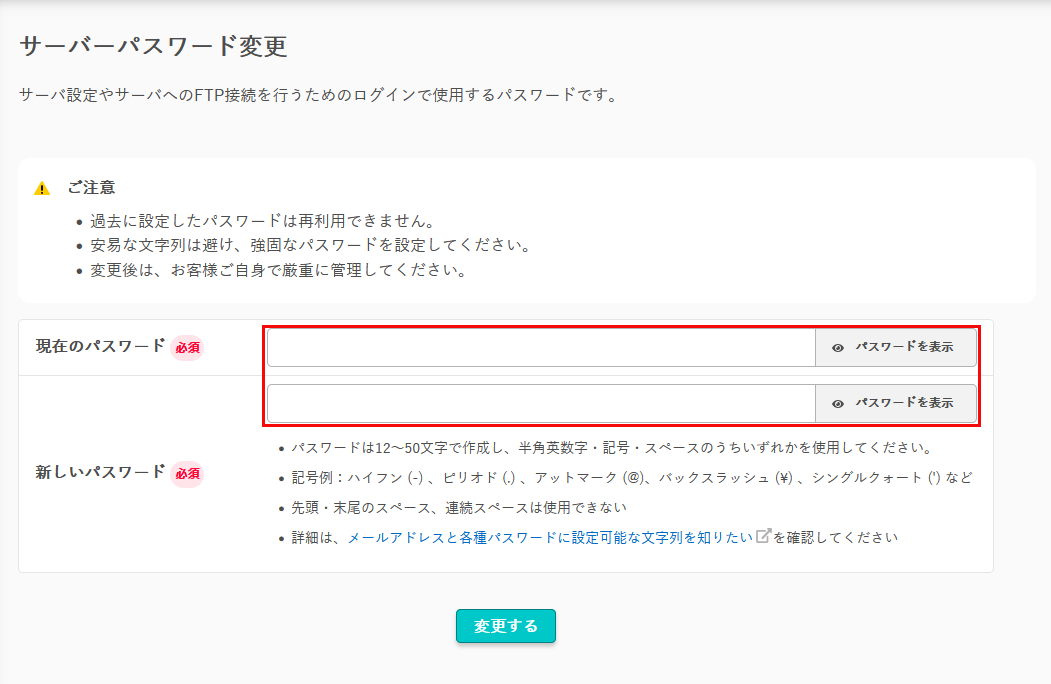
Task: Click the 必須 badge beside 現在のパスワード
Action: (x=188, y=348)
